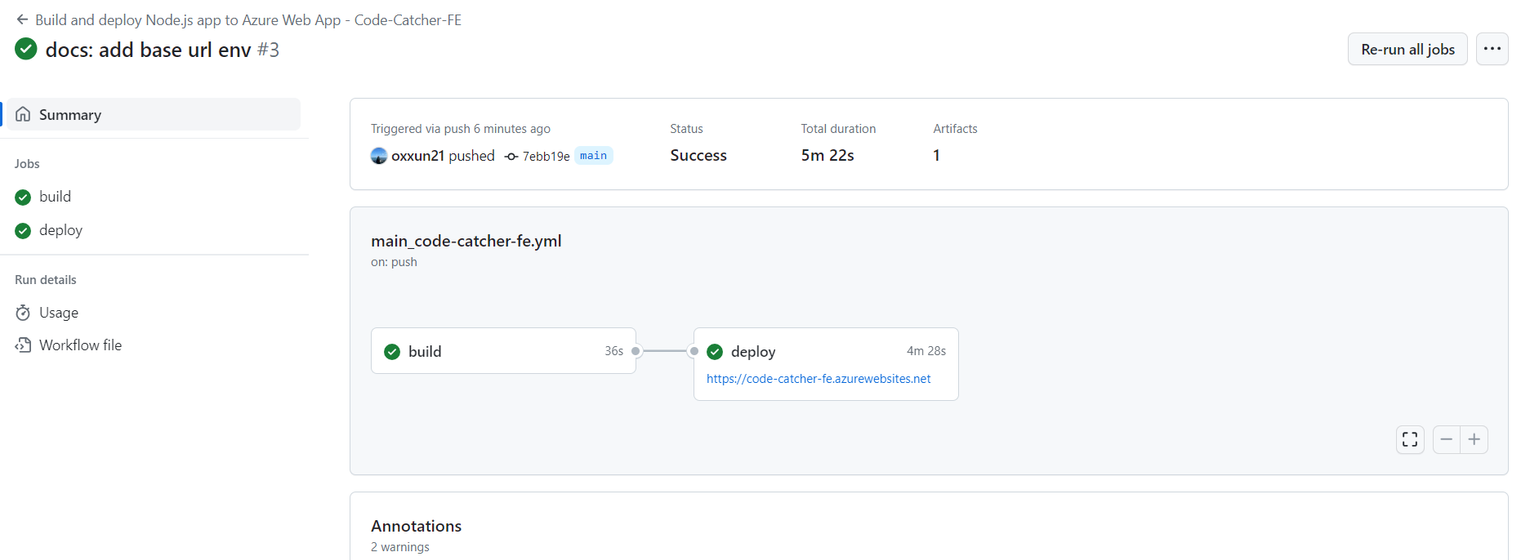
Task: Click the Artifacts count 1
Action: (936, 155)
